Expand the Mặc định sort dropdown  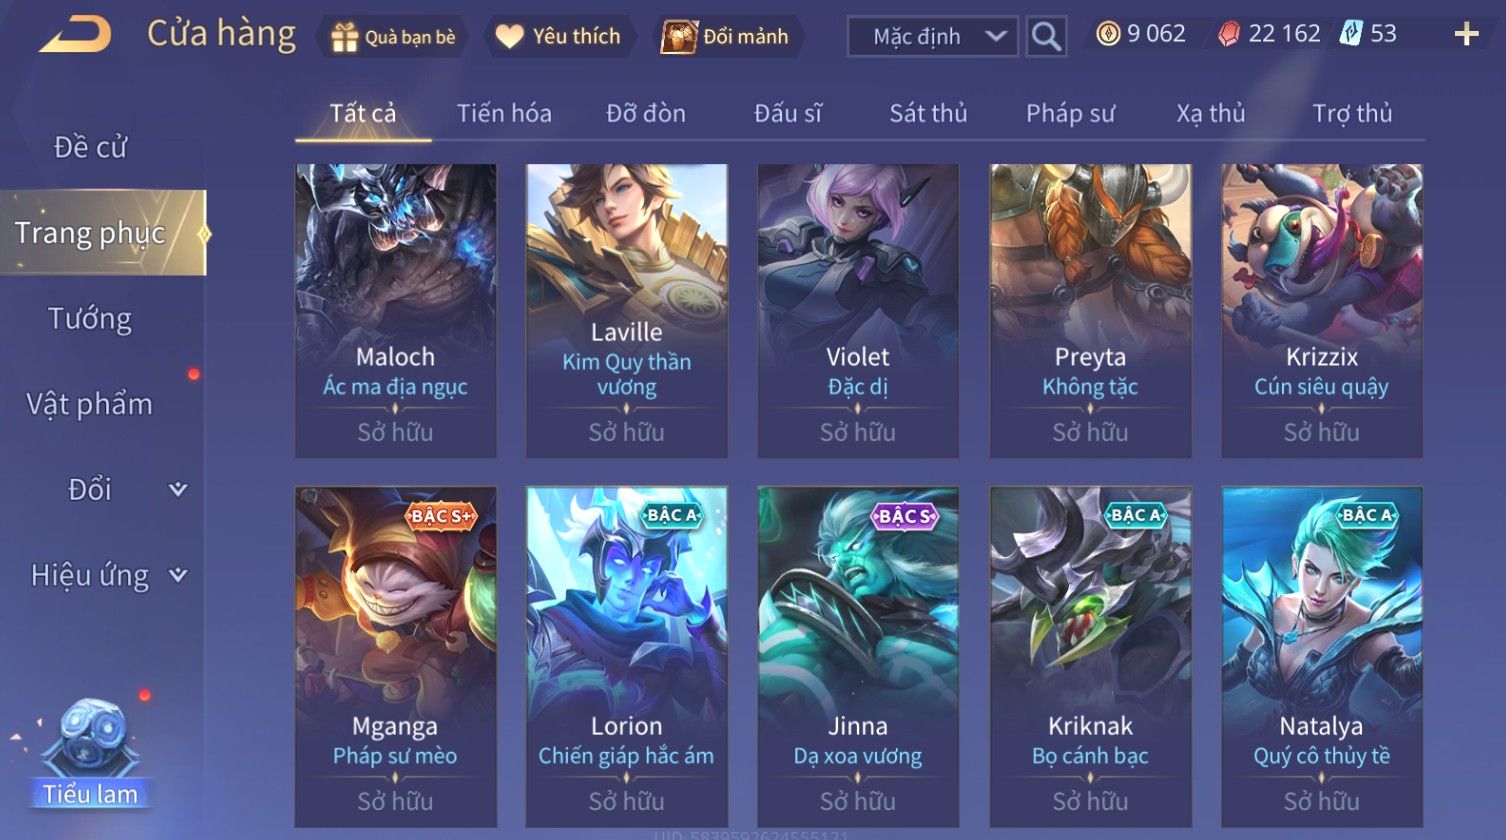(x=933, y=37)
